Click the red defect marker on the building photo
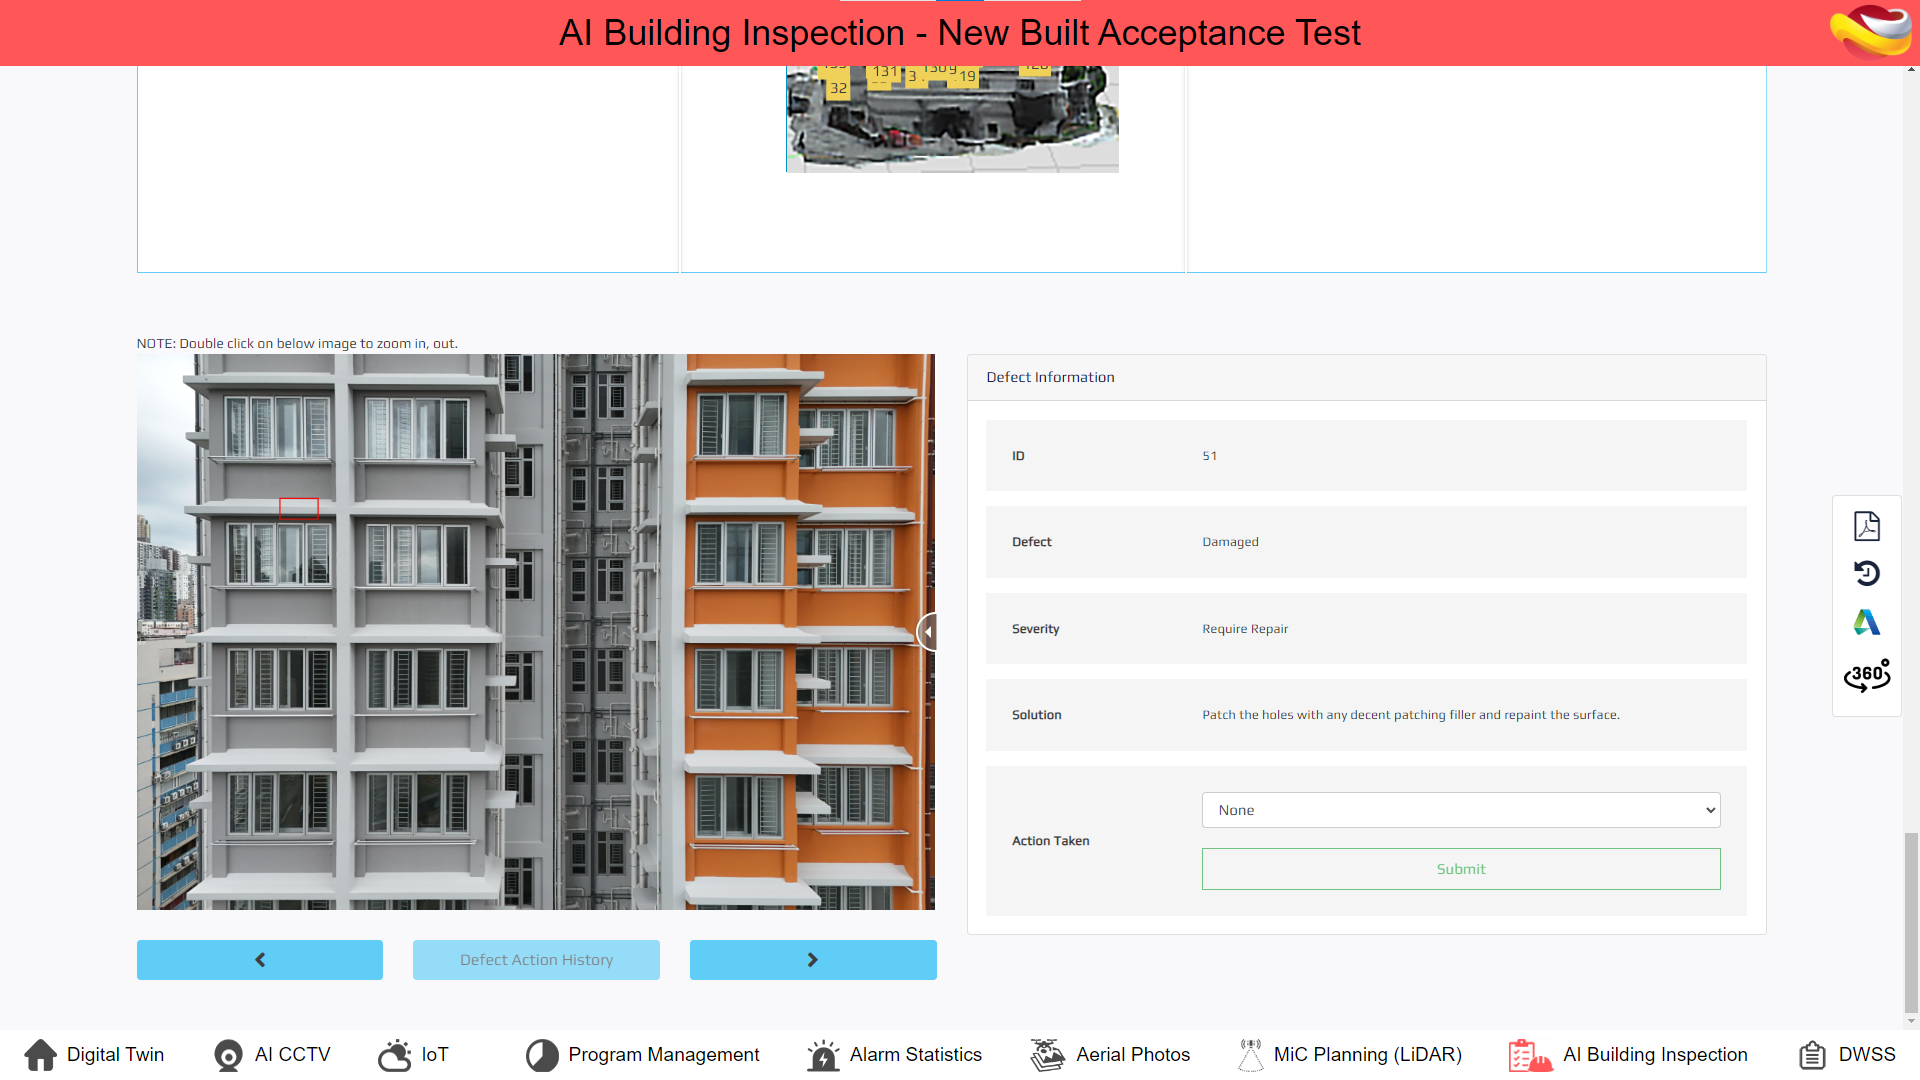The image size is (1920, 1080). coord(299,508)
